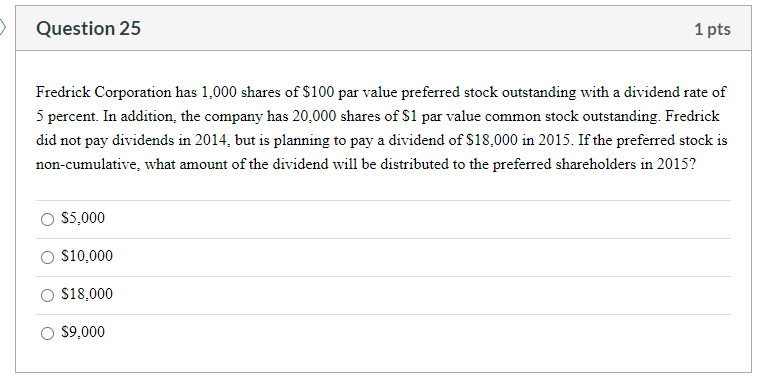Click the word "non-cumulative" in the question
The image size is (759, 378).
click(x=88, y=165)
